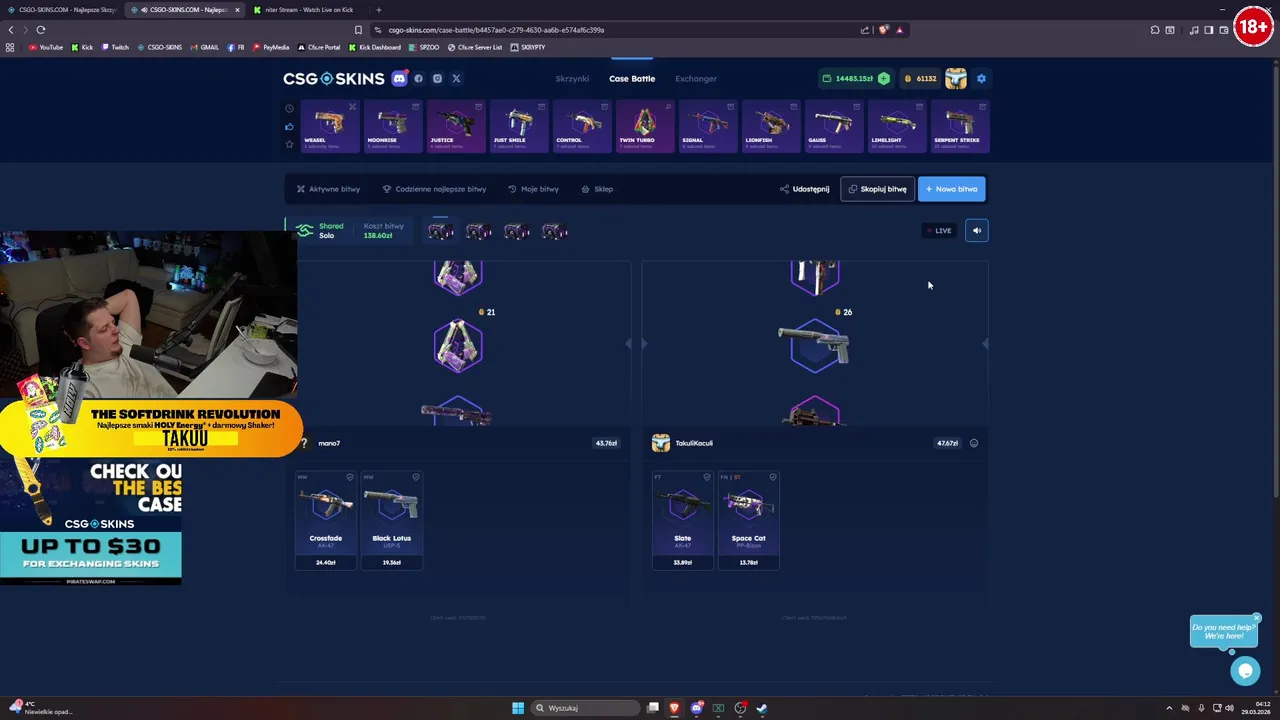
Task: Open the YouTube bookmark
Action: tap(46, 47)
